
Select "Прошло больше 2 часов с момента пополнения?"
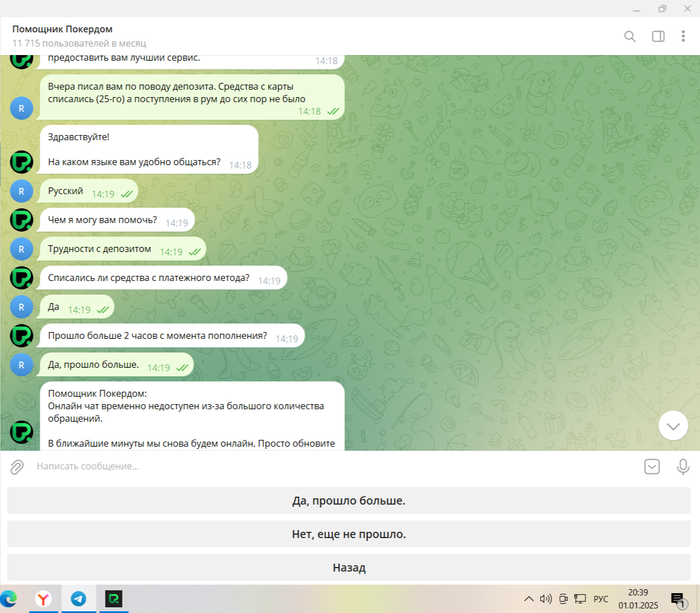pos(171,336)
